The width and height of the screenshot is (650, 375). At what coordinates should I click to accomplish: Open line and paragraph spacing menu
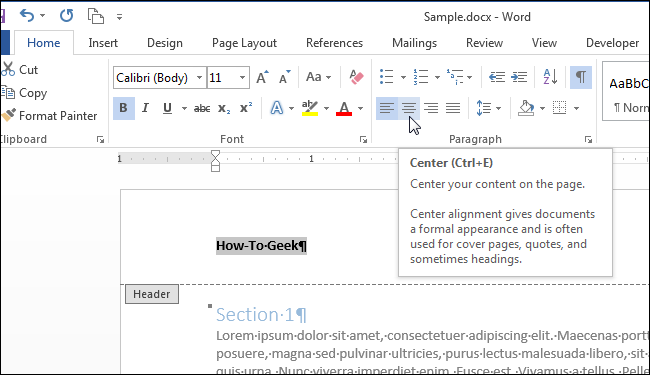(489, 109)
